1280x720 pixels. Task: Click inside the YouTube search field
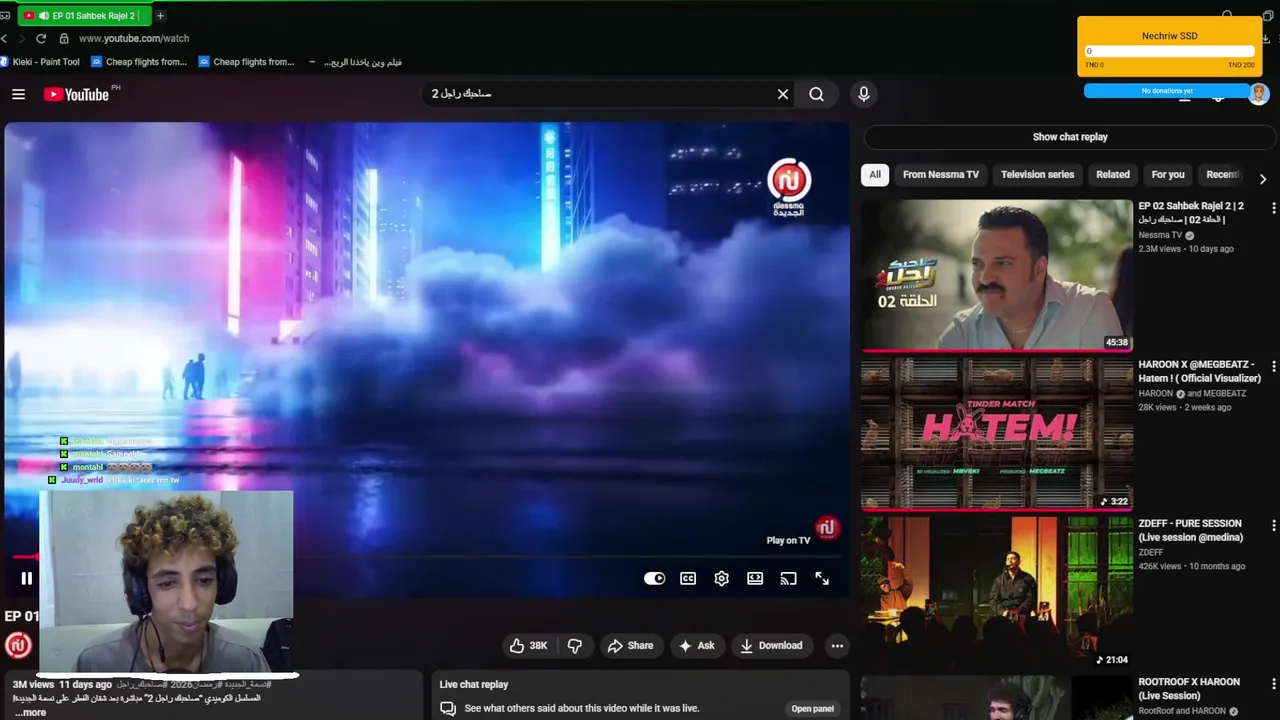coord(600,94)
